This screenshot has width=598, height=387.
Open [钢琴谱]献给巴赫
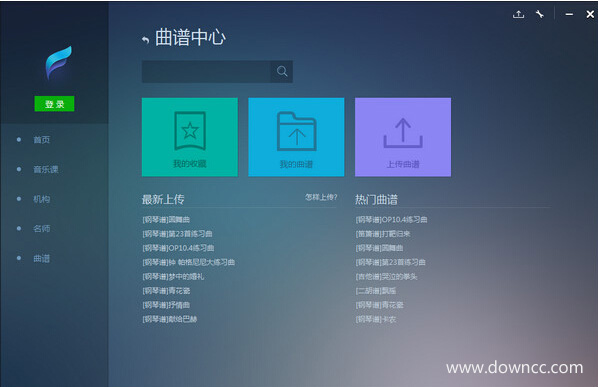(170, 319)
